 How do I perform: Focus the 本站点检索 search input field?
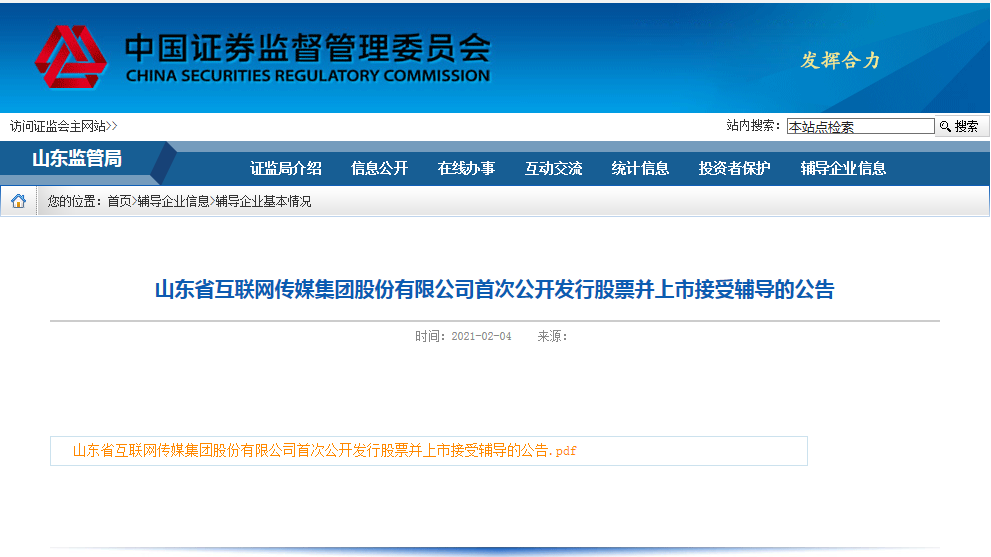[859, 127]
